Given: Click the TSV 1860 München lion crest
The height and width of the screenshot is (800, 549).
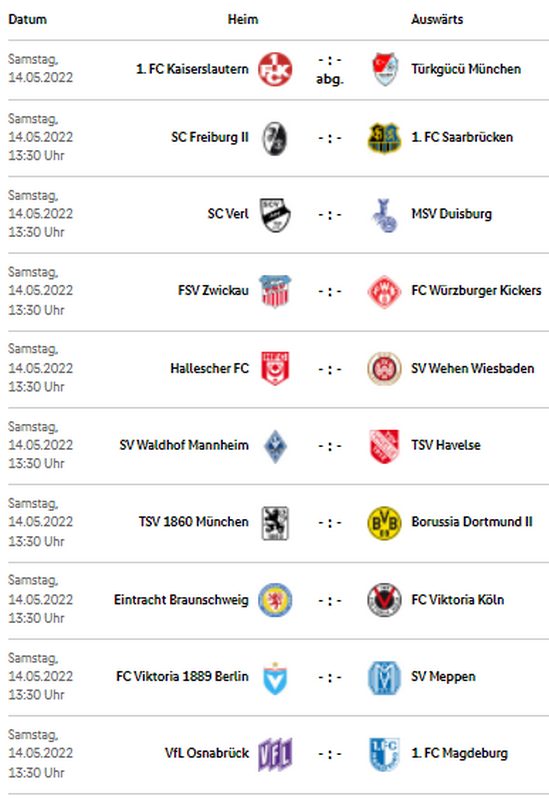Looking at the screenshot, I should click(275, 522).
